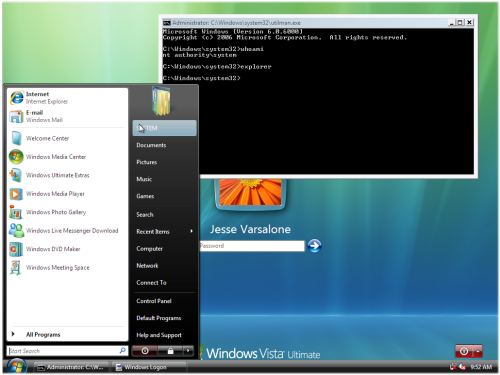The height and width of the screenshot is (375, 500).
Task: Open the Welcome Center icon
Action: (16, 138)
